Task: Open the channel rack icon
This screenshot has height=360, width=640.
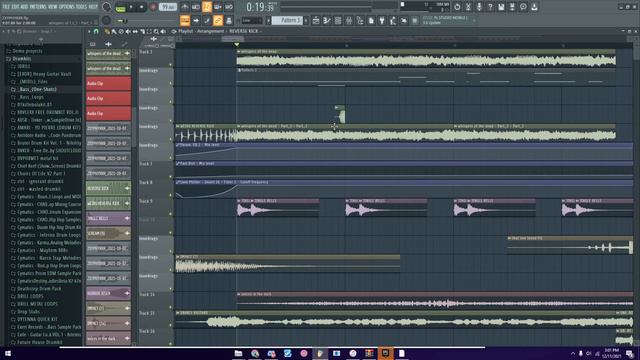Action: click(x=338, y=20)
